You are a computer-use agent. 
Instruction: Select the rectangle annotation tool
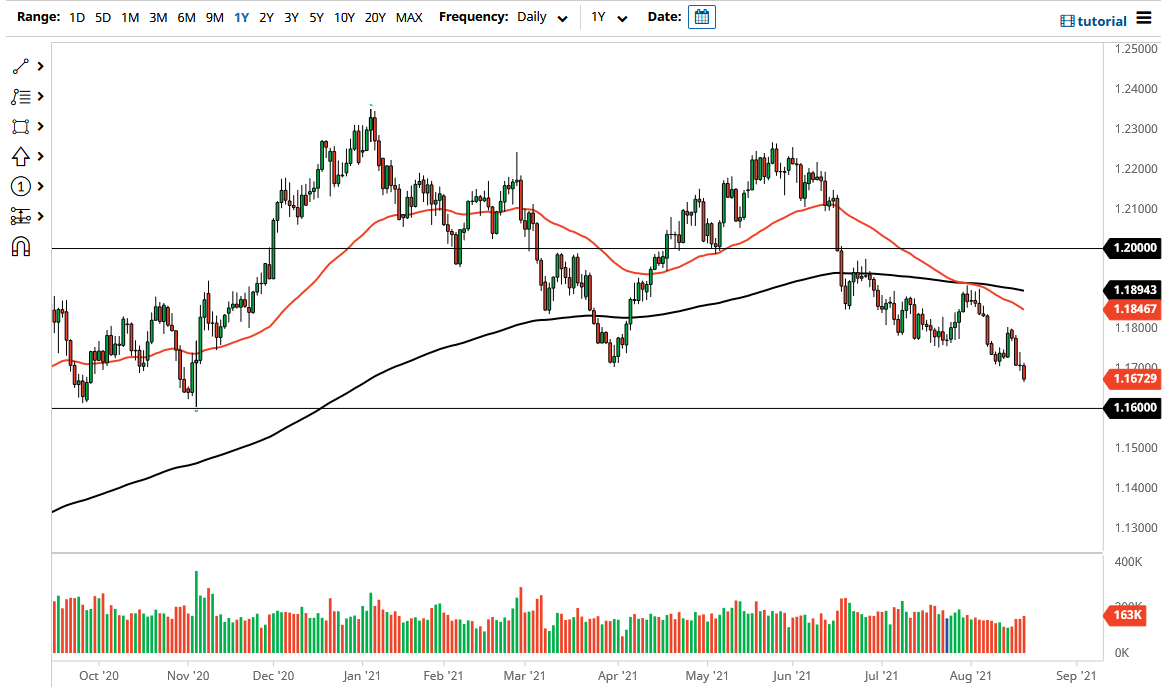[19, 126]
